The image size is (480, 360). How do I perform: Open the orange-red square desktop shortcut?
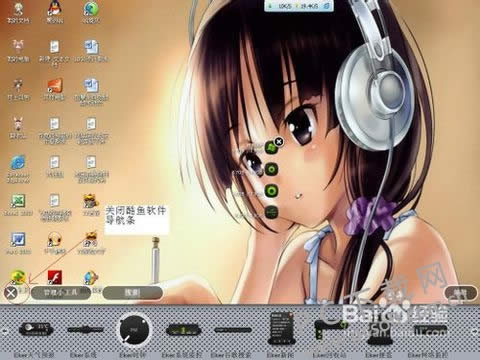point(55,86)
